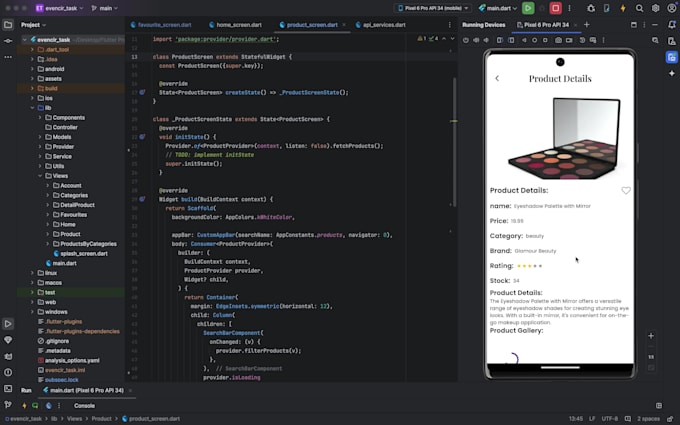Collapse the Views folder

(x=40, y=176)
